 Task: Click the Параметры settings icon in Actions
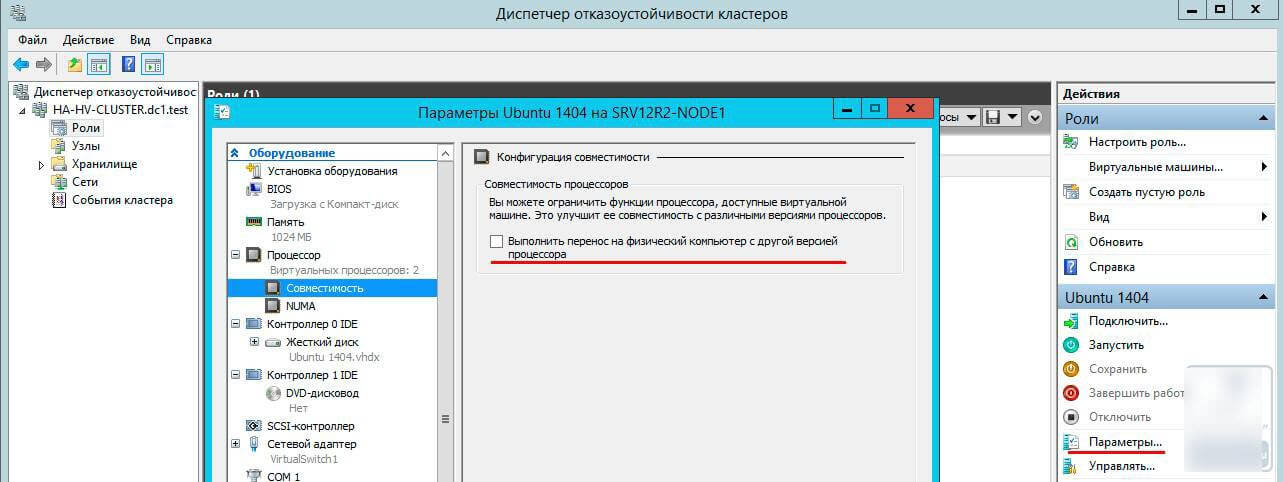click(1071, 442)
